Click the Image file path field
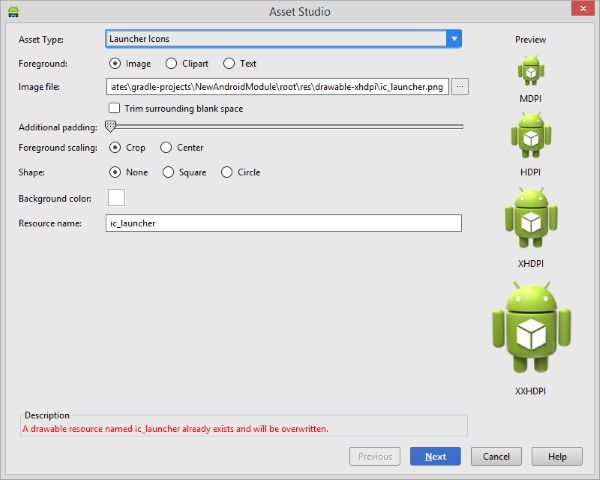 pos(277,87)
